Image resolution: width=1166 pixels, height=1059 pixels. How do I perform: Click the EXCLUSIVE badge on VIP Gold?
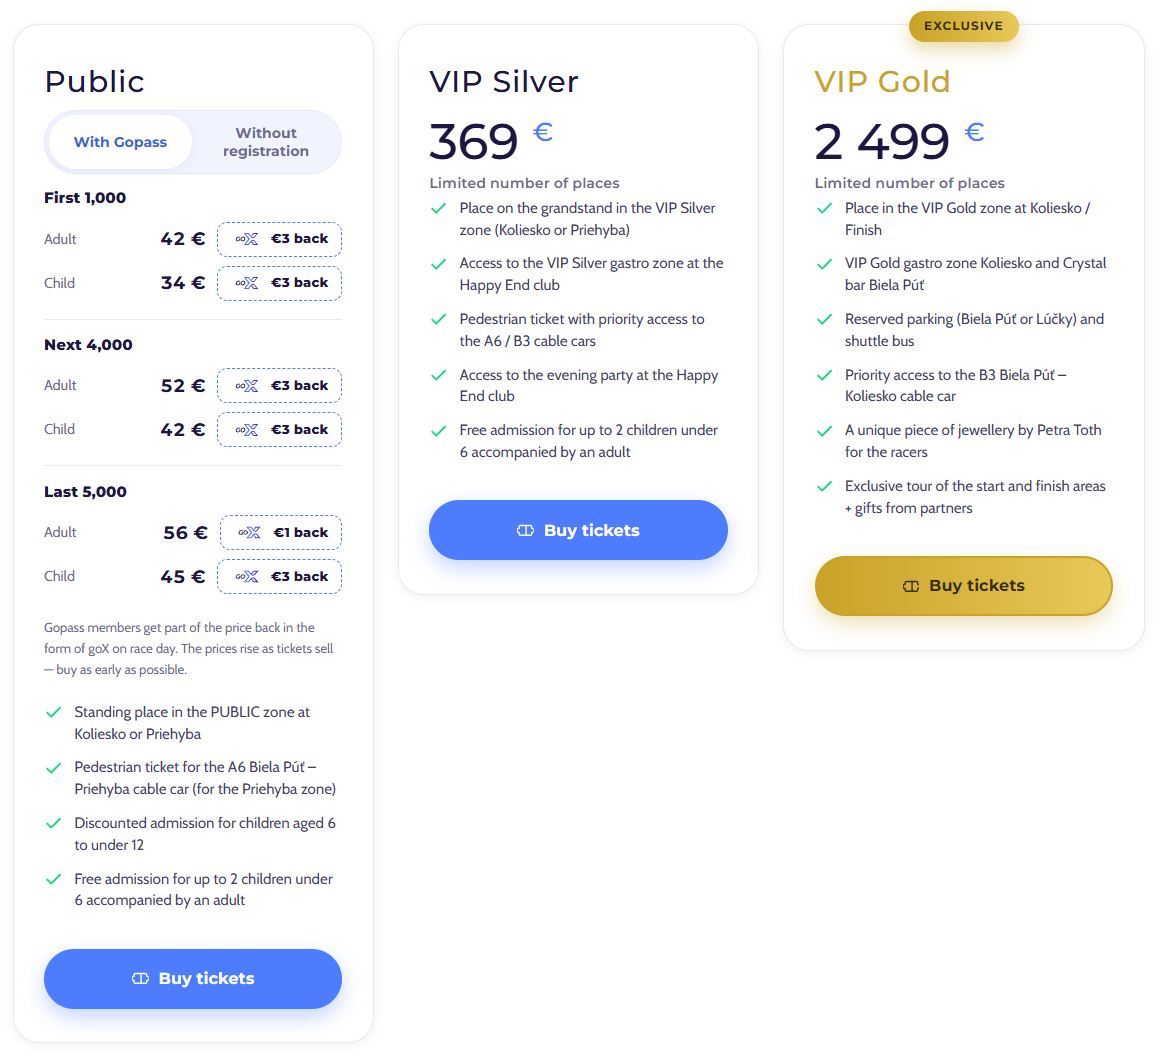pyautogui.click(x=964, y=26)
